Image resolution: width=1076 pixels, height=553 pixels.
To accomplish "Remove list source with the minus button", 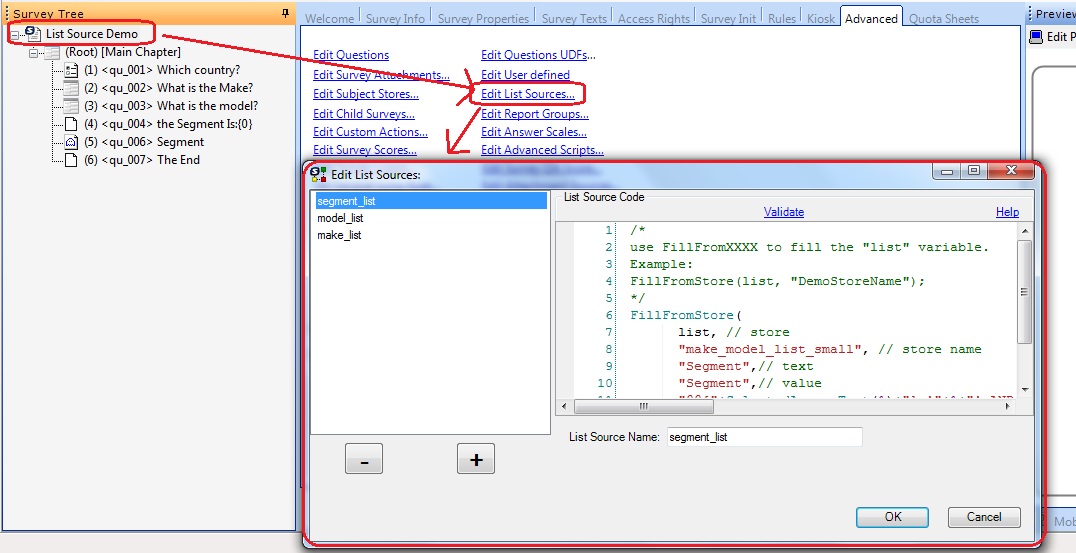I will tap(364, 459).
